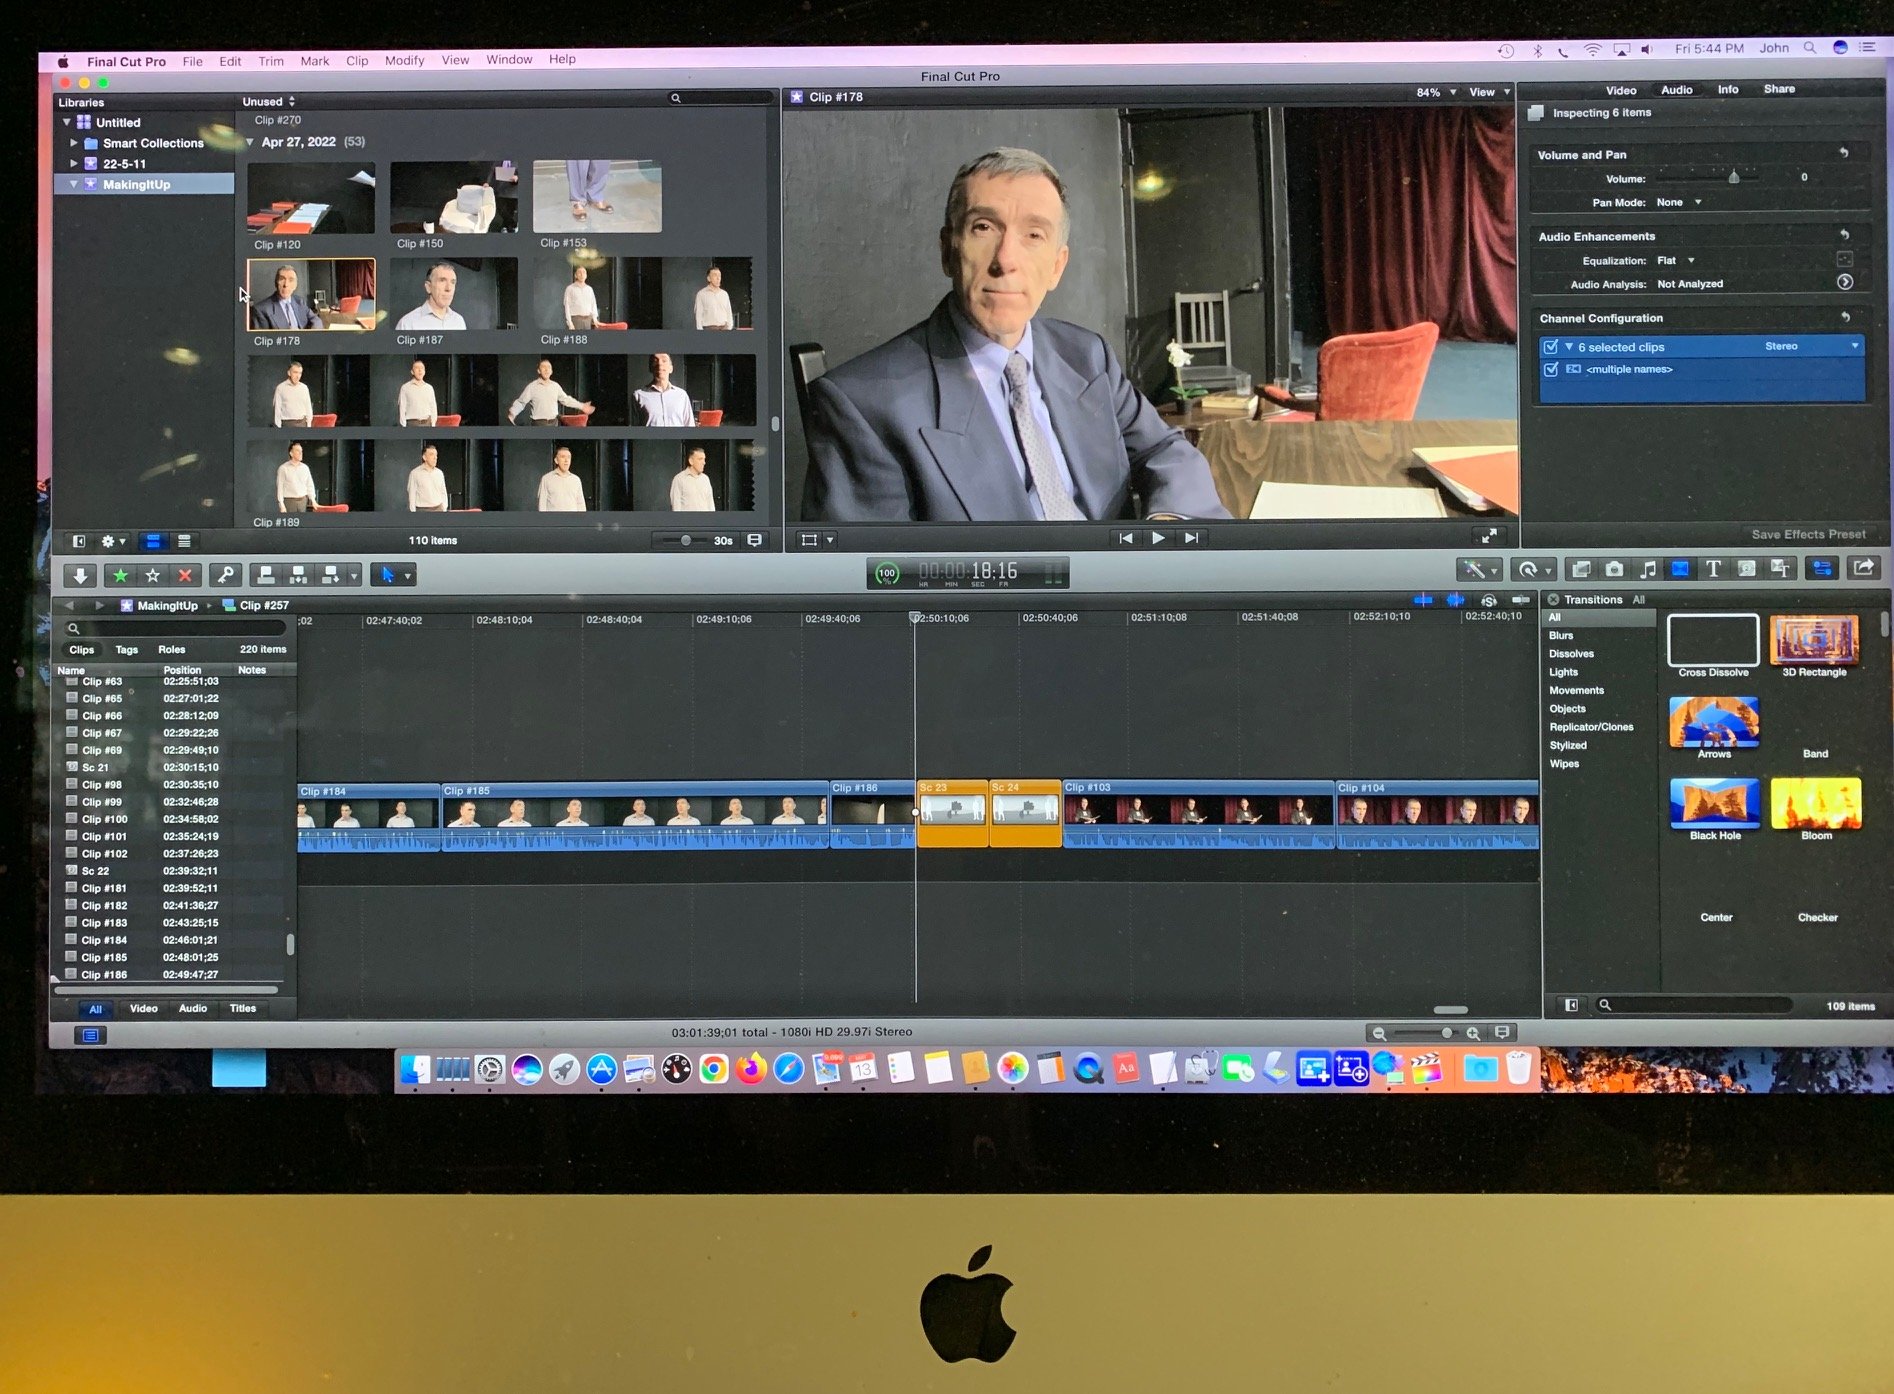1894x1394 pixels.
Task: Click the Import Media down-arrow button
Action: pos(80,575)
